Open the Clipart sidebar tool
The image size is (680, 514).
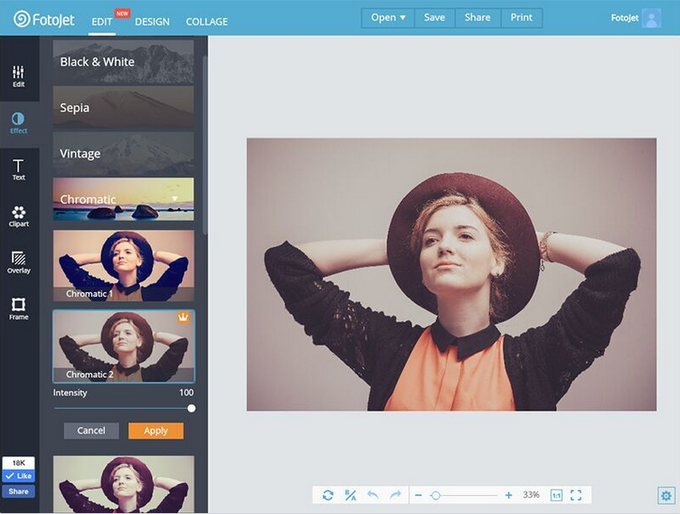tap(19, 216)
